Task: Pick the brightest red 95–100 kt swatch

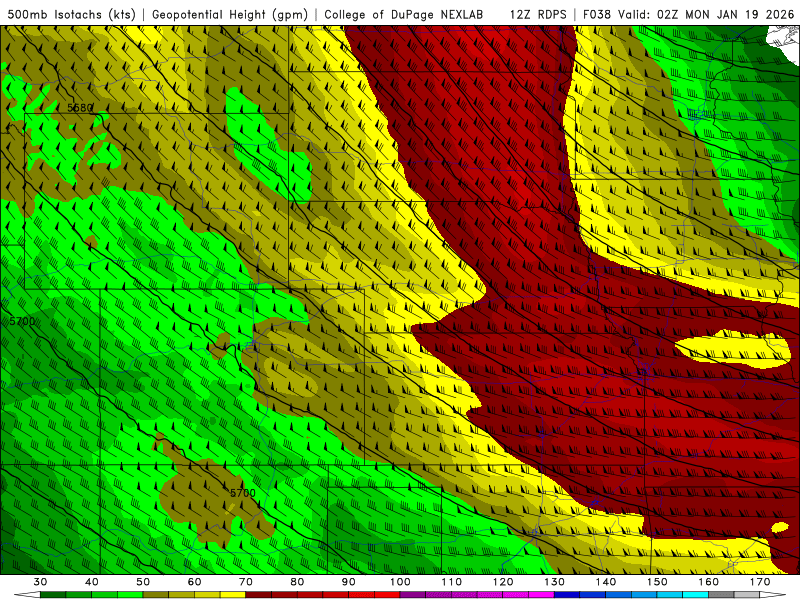Action: [387, 595]
